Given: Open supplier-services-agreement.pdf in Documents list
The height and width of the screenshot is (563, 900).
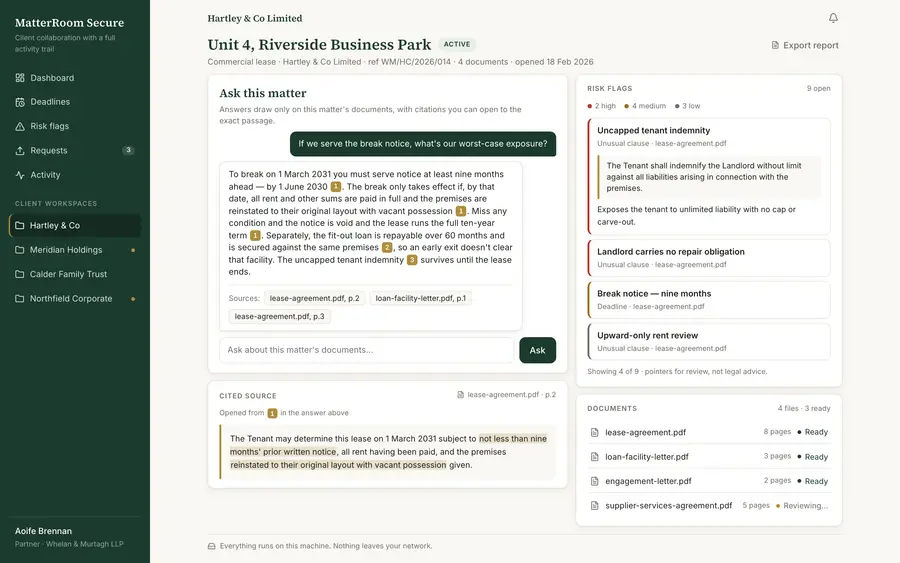Looking at the screenshot, I should click(x=709, y=506).
